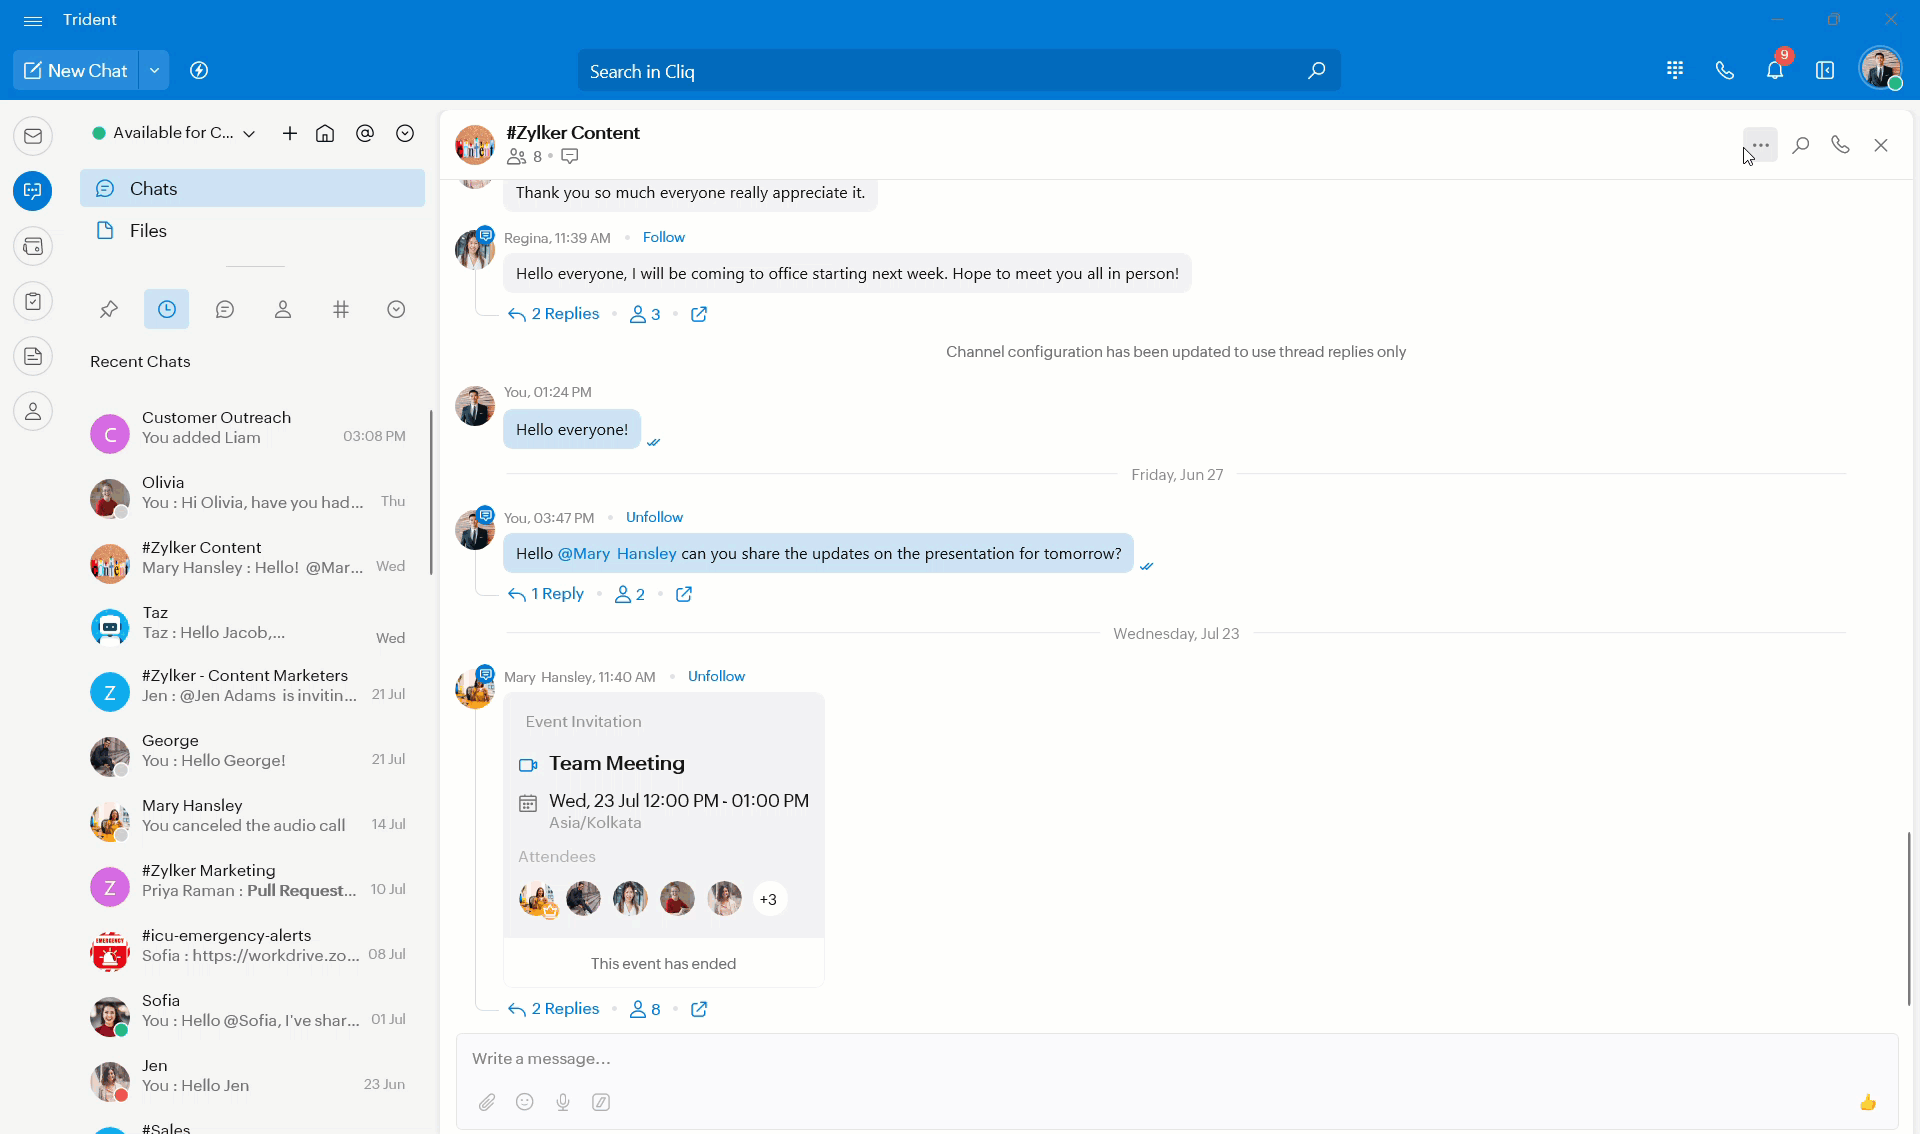Unfollow your 03:47 PM message thread

(654, 517)
